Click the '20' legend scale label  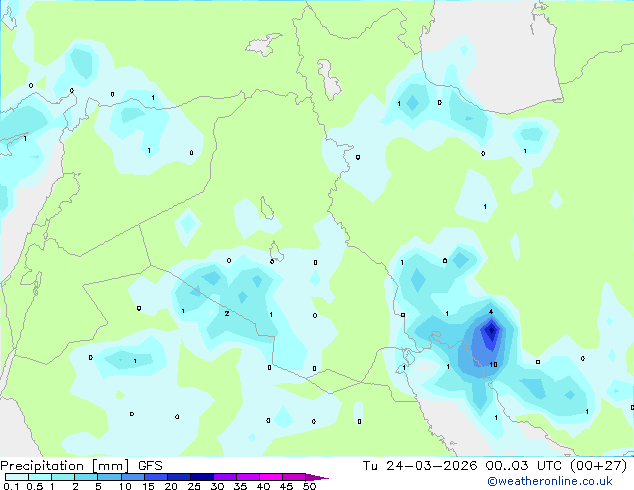[171, 486]
